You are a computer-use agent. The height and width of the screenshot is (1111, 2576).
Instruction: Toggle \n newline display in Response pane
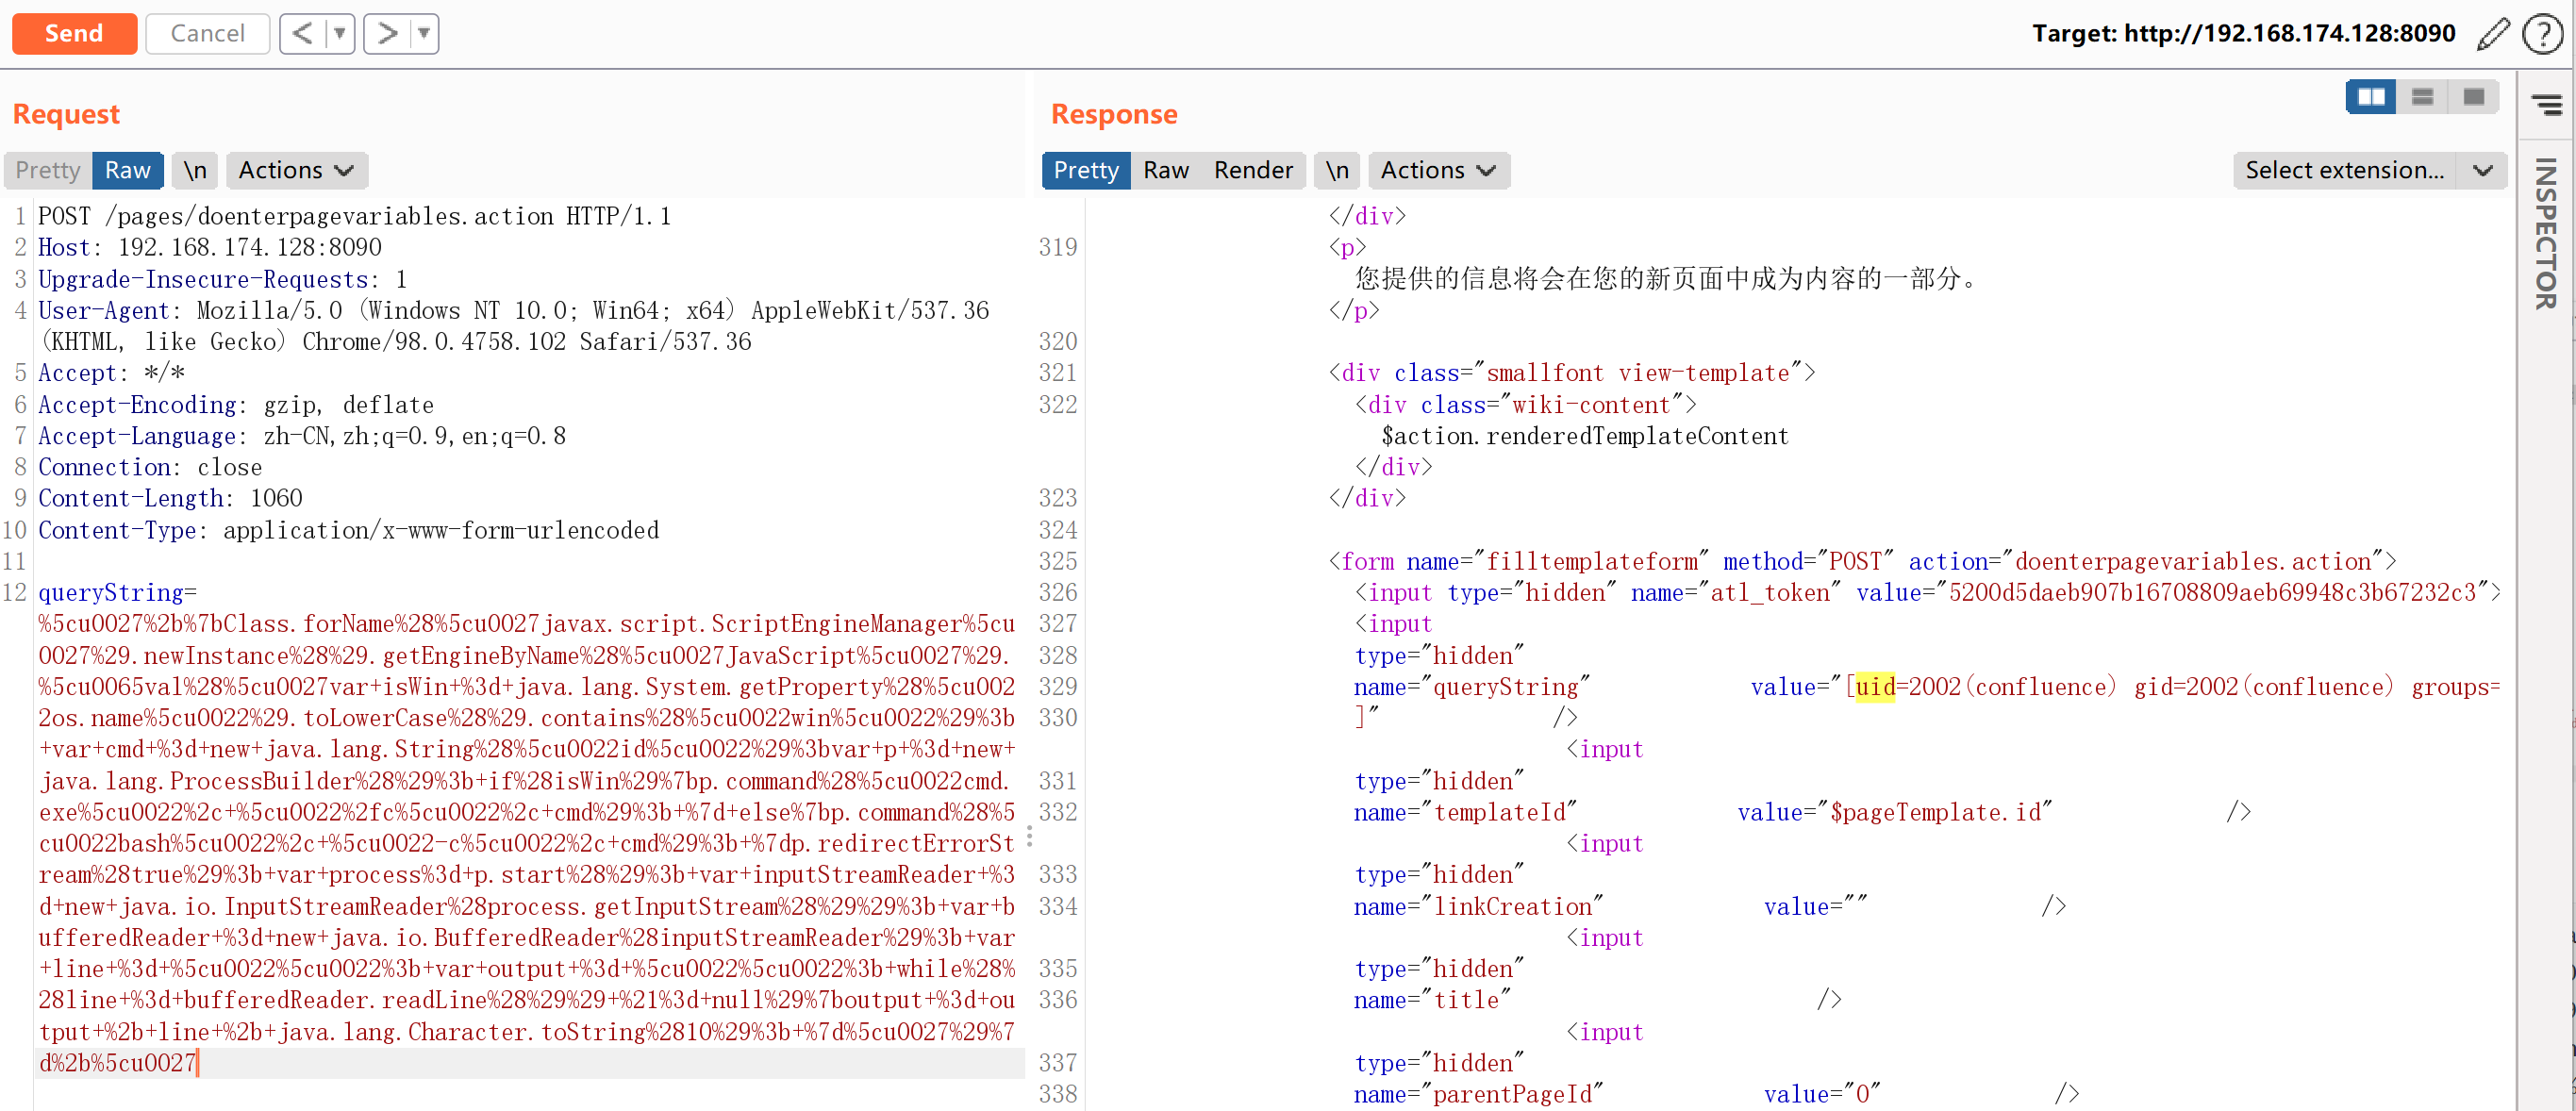(x=1337, y=171)
